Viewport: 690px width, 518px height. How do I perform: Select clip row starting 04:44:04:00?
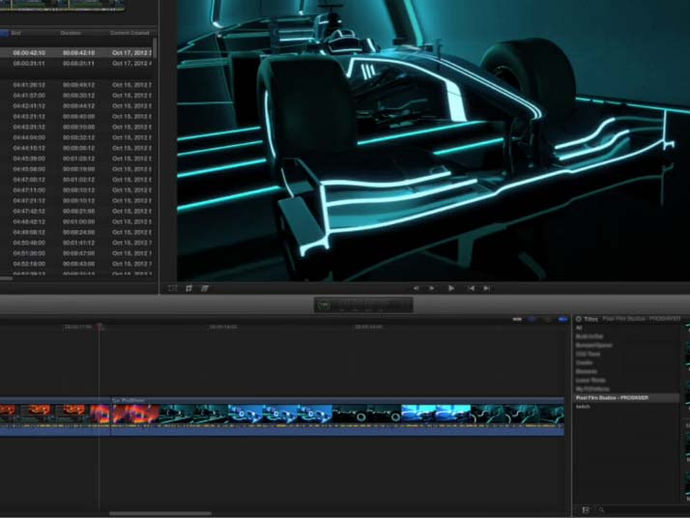point(76,138)
